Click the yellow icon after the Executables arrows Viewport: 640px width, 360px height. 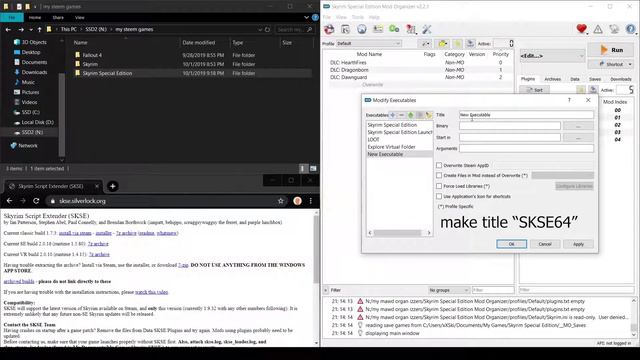[429, 115]
